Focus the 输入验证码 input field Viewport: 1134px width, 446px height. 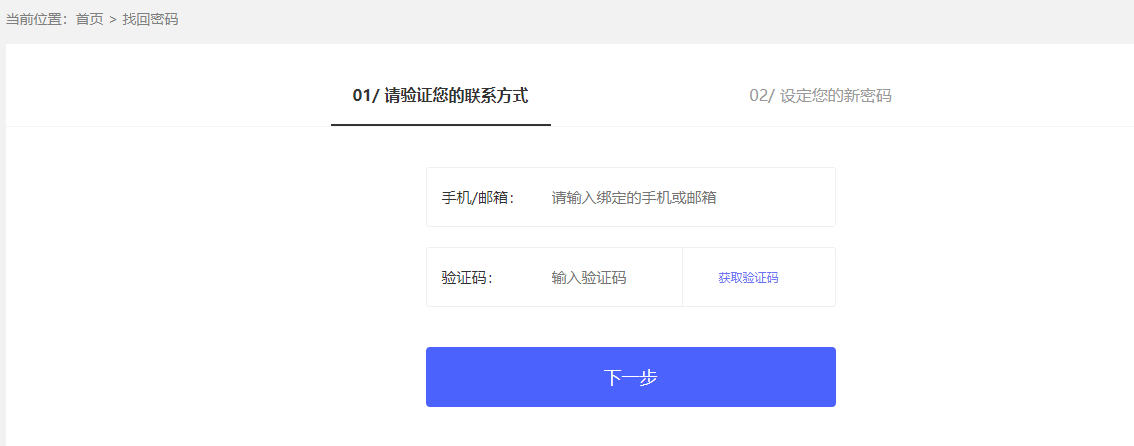(589, 278)
